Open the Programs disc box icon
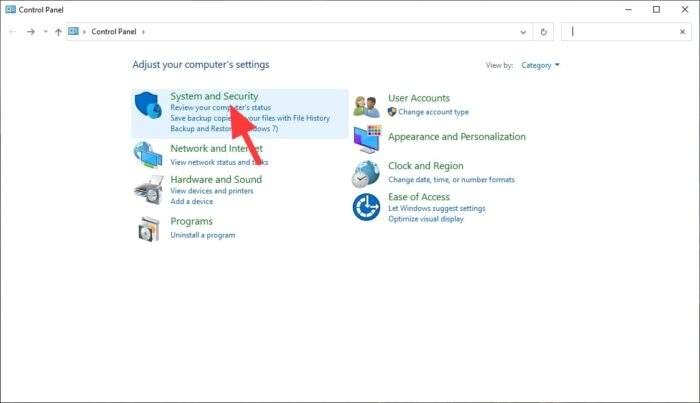This screenshot has height=403, width=700. (x=149, y=229)
